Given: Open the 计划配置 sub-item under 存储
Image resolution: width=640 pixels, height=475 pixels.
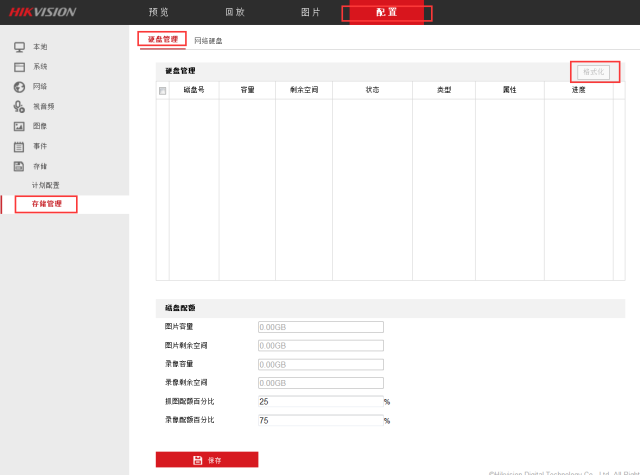Looking at the screenshot, I should click(x=45, y=185).
